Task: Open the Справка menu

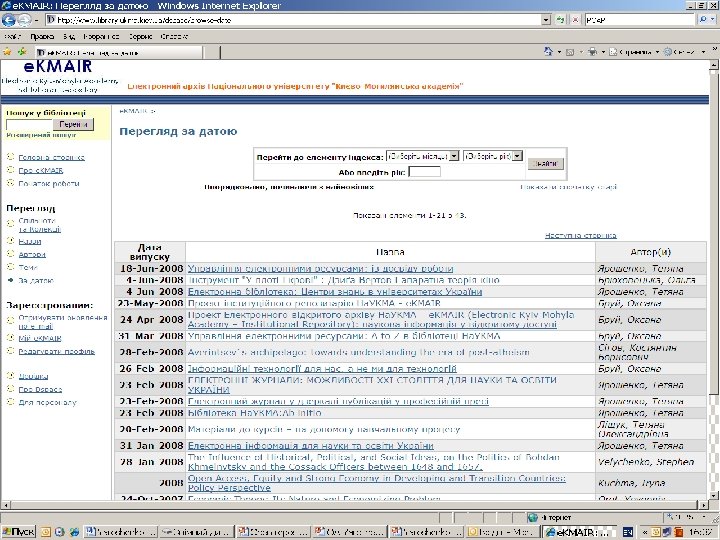Action: pos(174,36)
